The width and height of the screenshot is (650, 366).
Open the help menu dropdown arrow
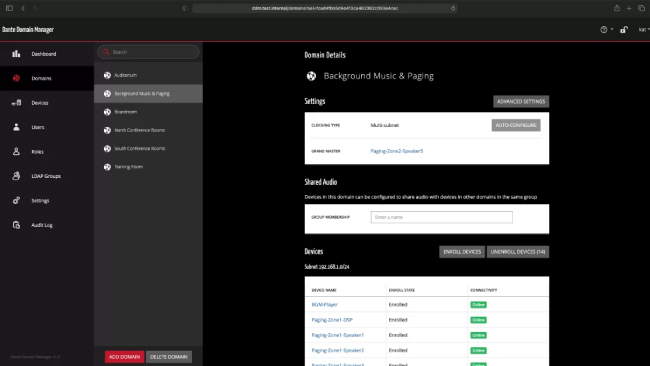point(612,29)
